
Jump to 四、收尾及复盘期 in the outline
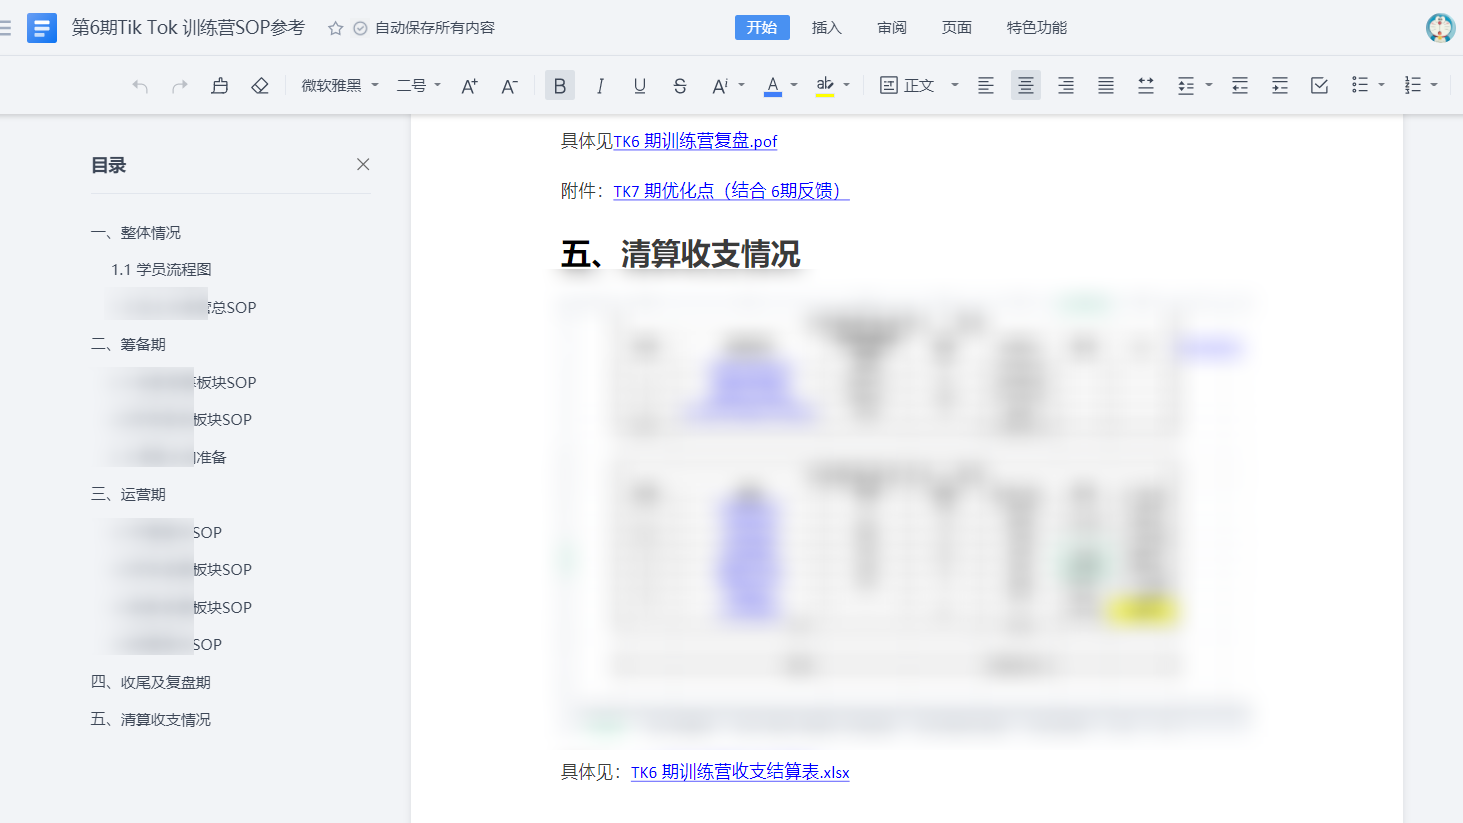click(151, 682)
